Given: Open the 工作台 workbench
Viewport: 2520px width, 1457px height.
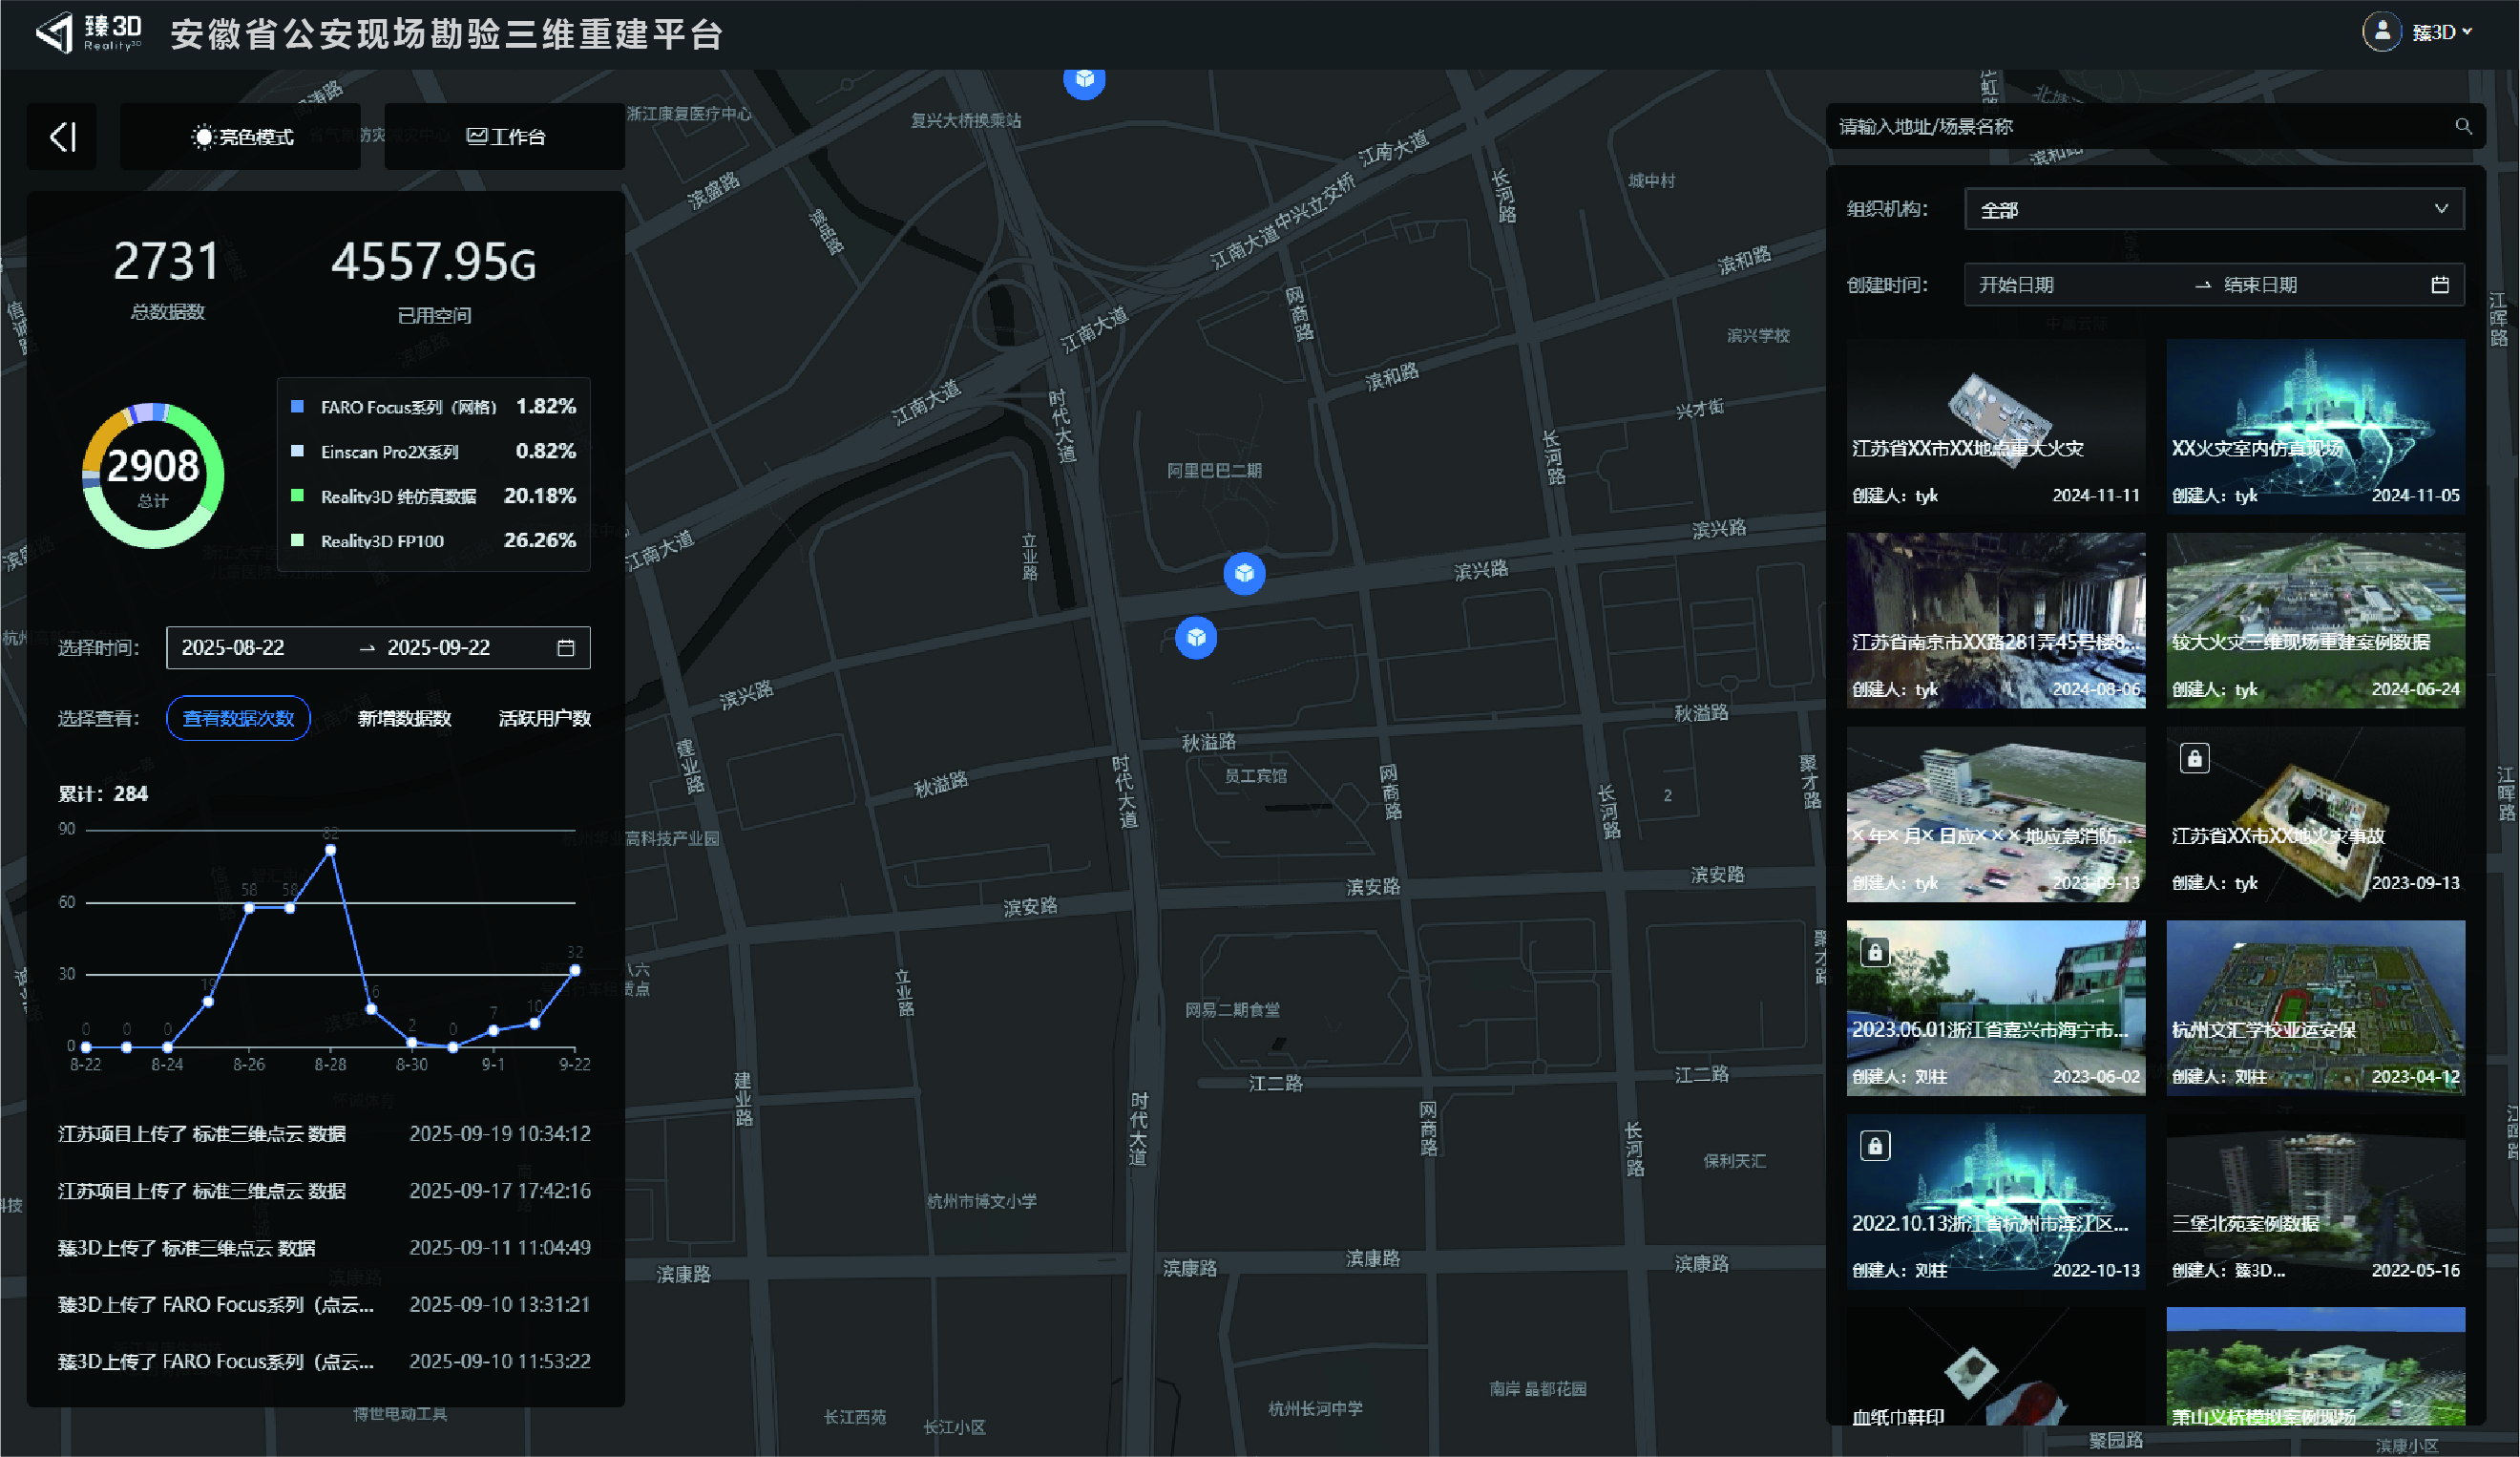Looking at the screenshot, I should (505, 137).
